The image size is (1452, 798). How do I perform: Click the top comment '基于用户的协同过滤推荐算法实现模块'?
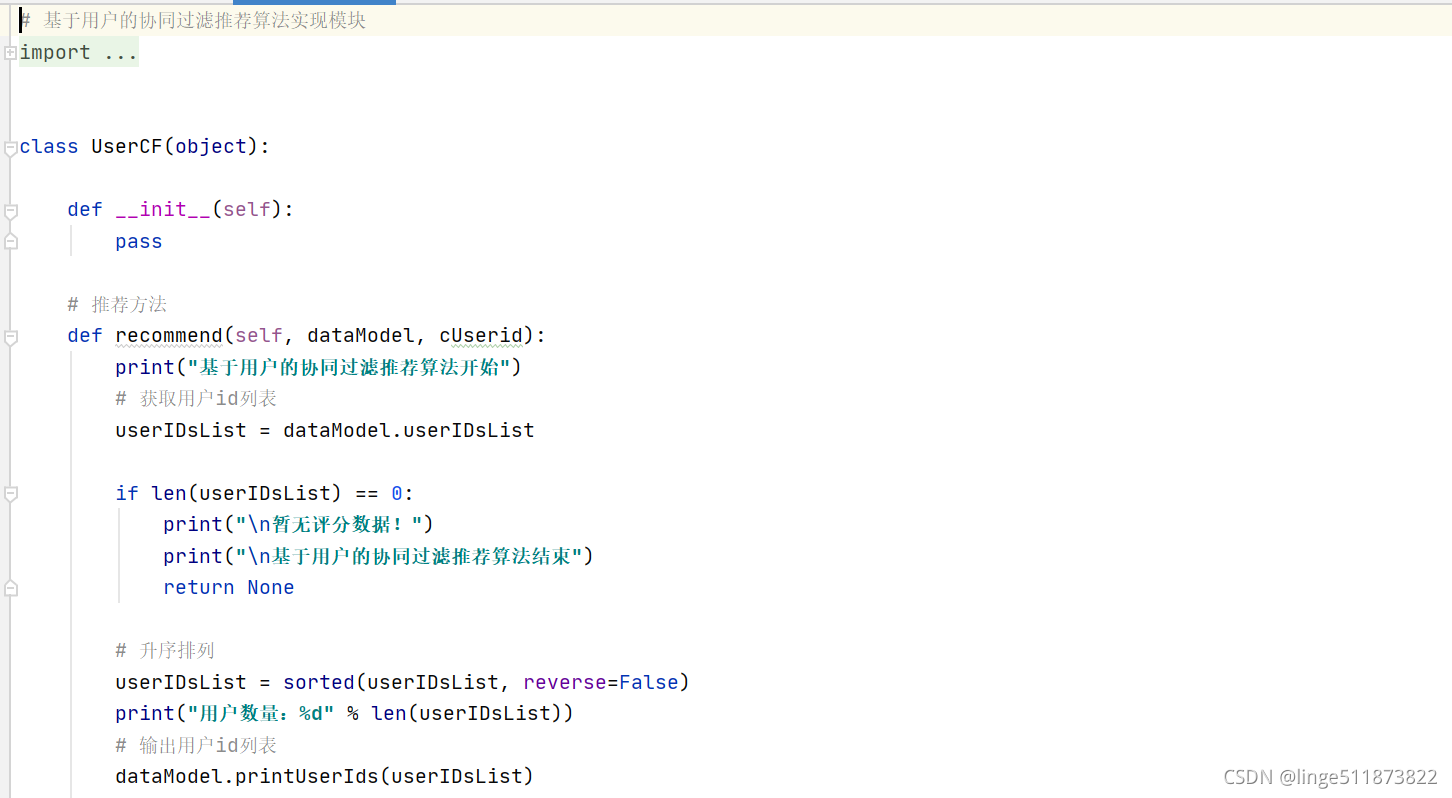click(204, 20)
